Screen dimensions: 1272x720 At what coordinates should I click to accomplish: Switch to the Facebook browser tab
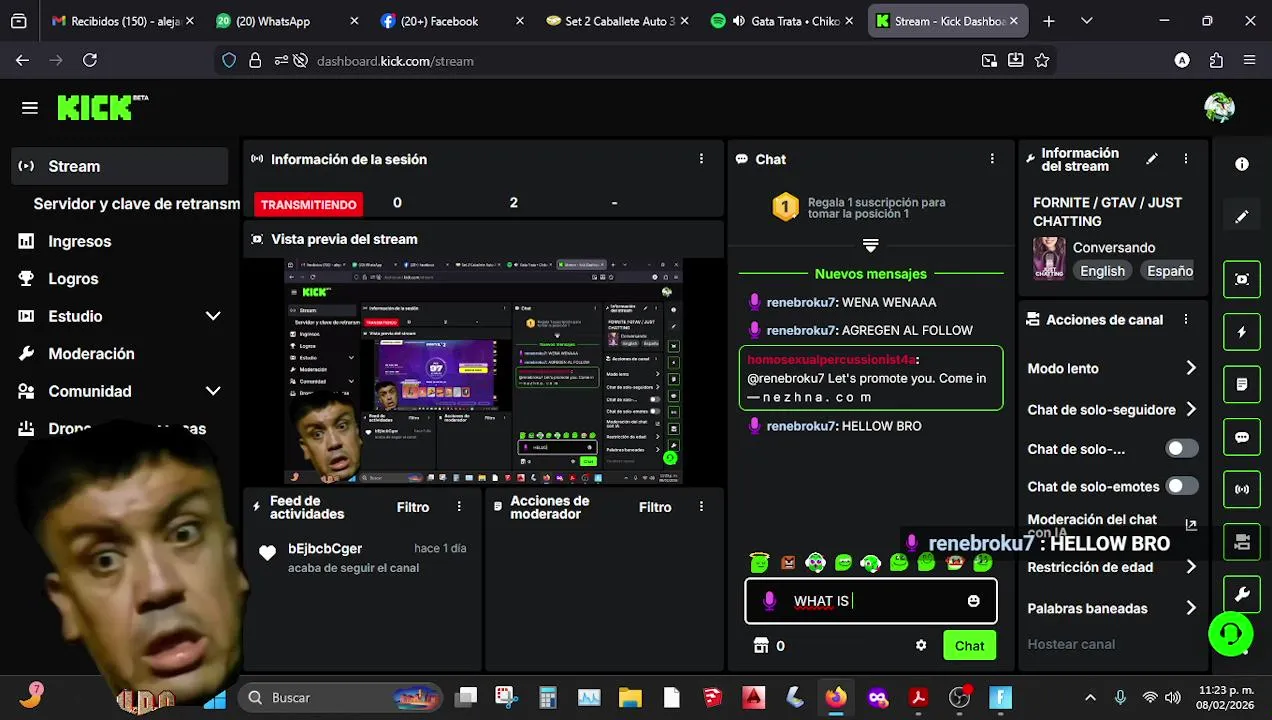coord(451,21)
